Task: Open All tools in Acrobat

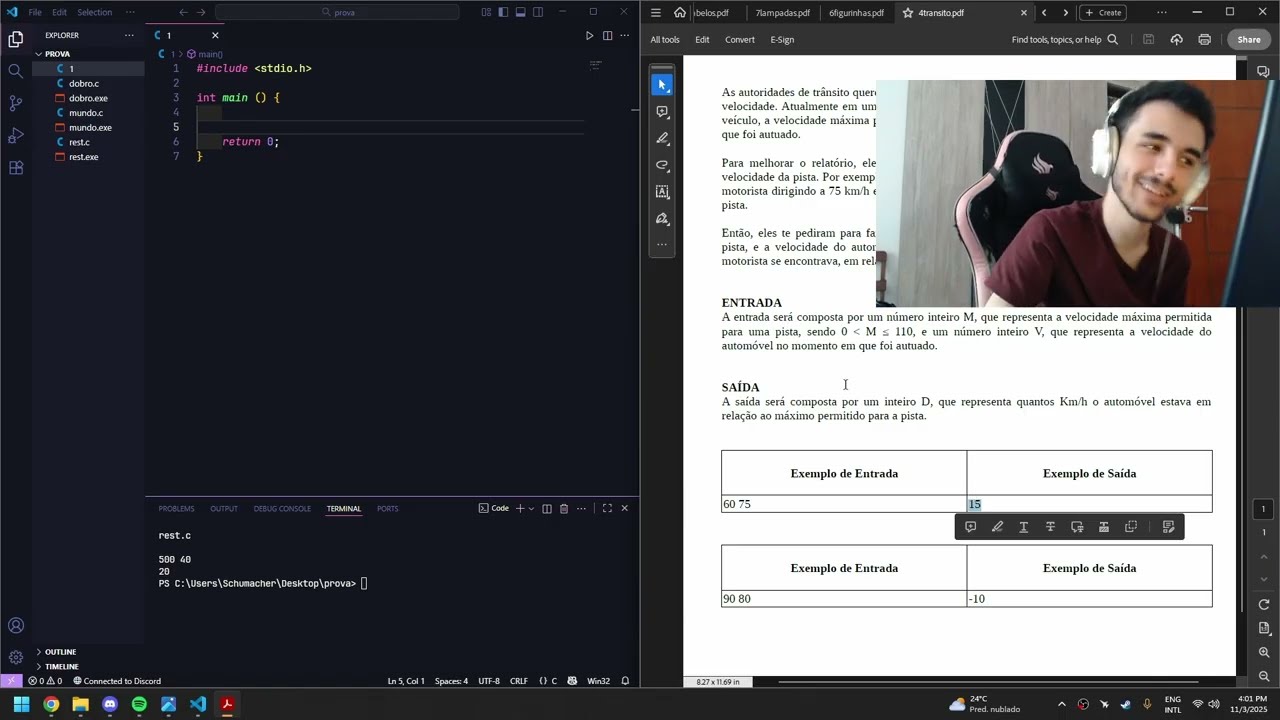Action: pyautogui.click(x=665, y=40)
